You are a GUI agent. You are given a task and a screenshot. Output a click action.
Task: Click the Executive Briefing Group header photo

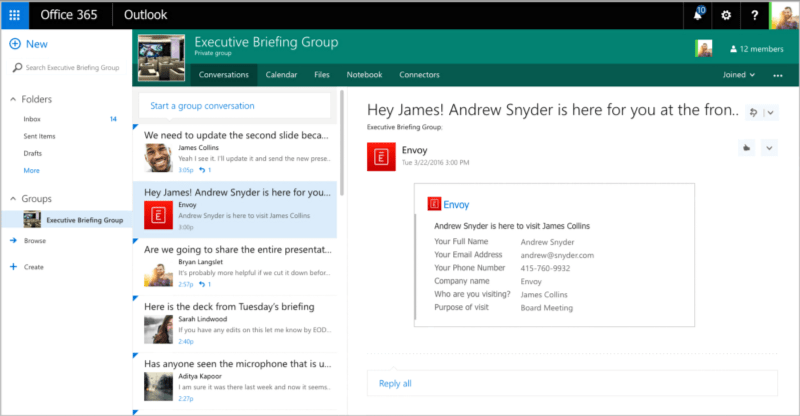tap(161, 58)
